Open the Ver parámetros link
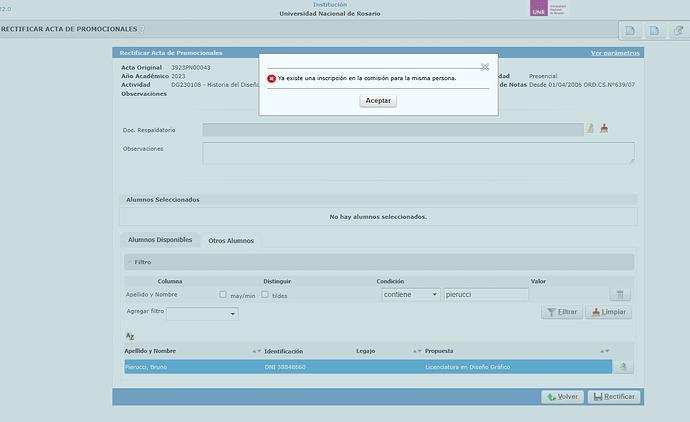 [x=615, y=53]
